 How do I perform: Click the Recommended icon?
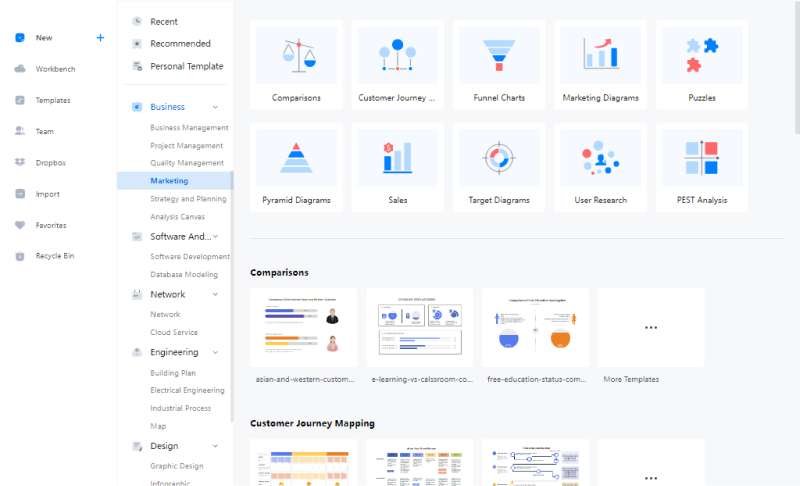pyautogui.click(x=137, y=43)
